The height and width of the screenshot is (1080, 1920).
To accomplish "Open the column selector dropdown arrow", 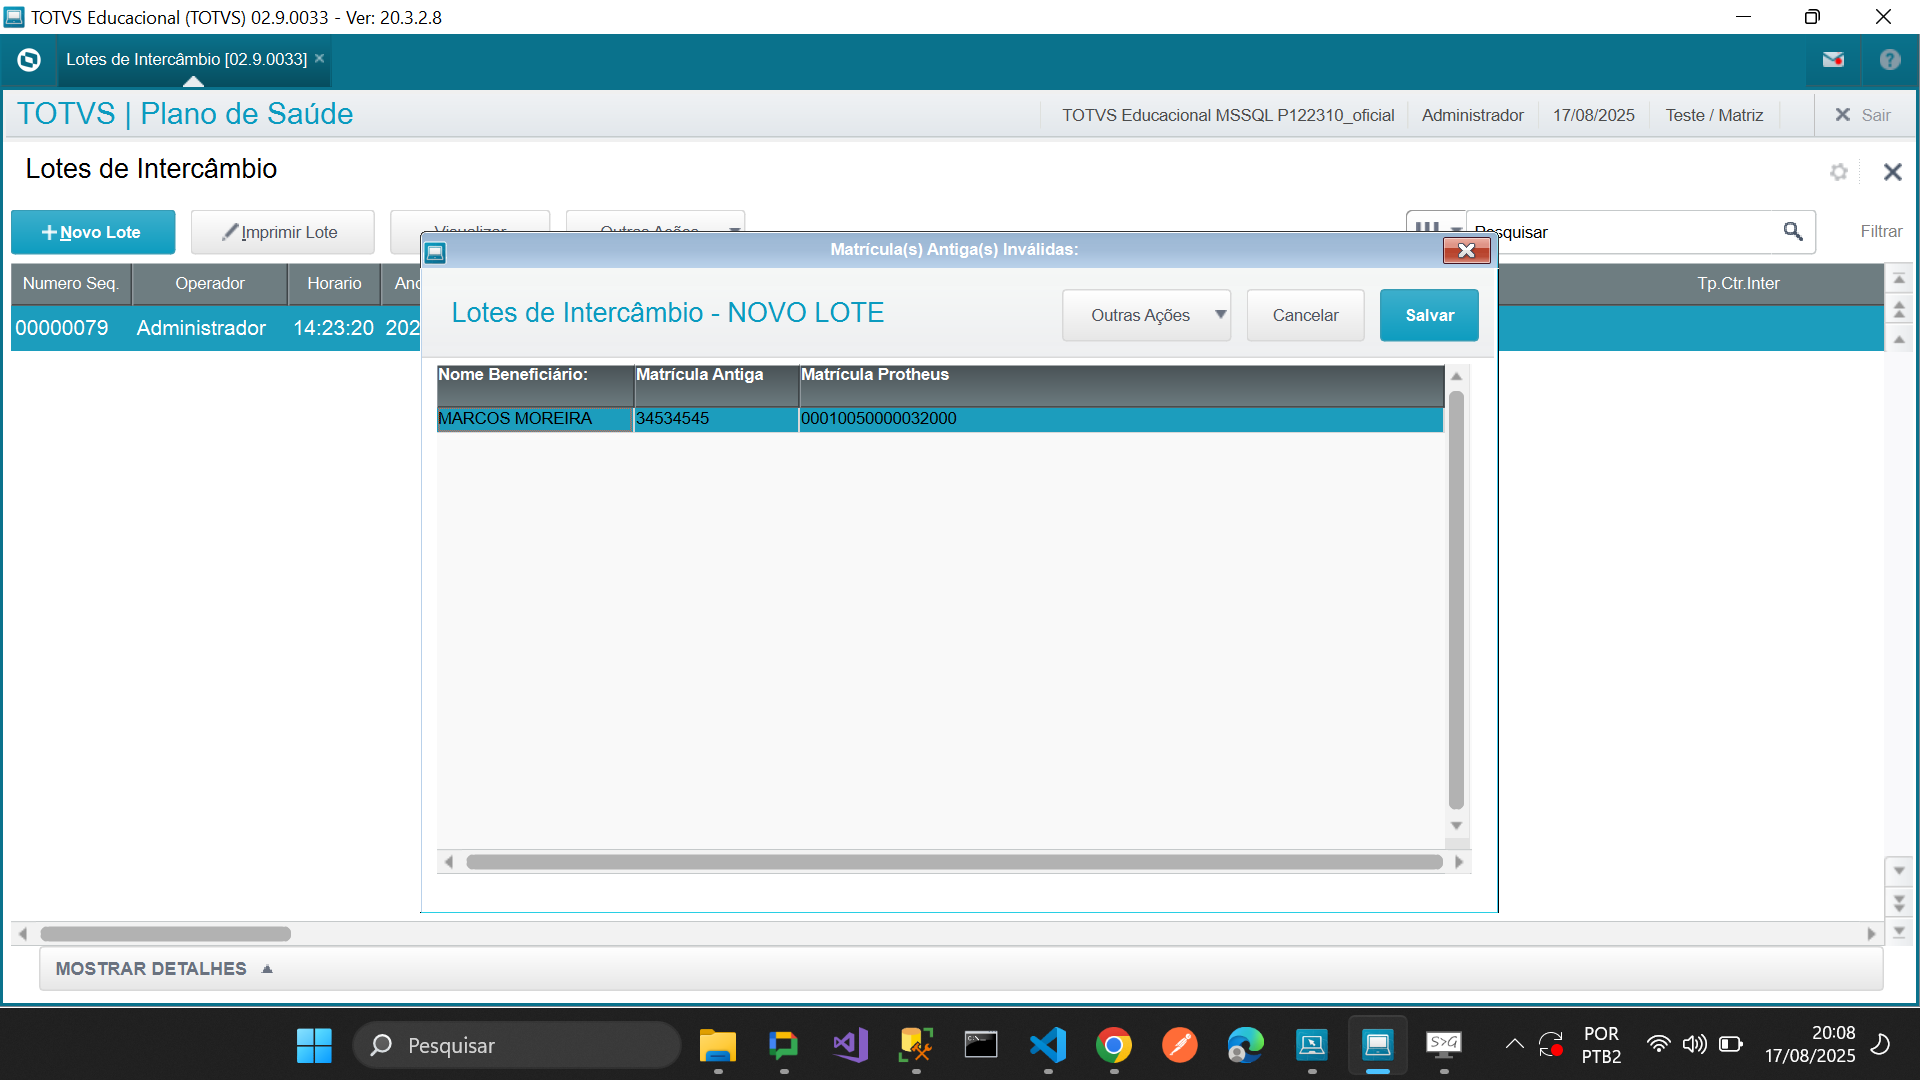I will pyautogui.click(x=1455, y=229).
